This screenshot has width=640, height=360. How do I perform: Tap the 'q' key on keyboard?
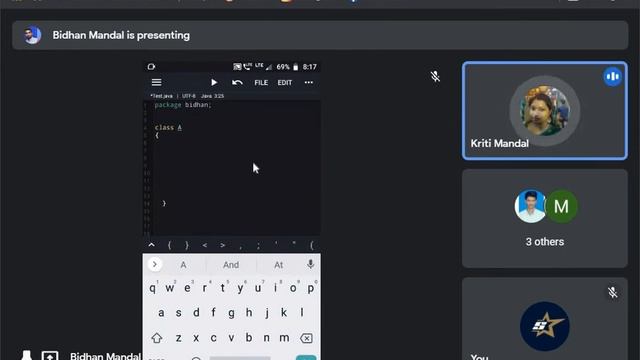(152, 288)
